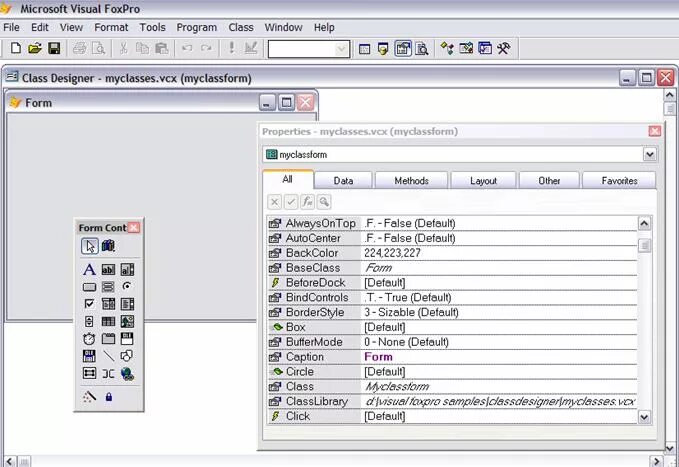Open the File menu

11,27
